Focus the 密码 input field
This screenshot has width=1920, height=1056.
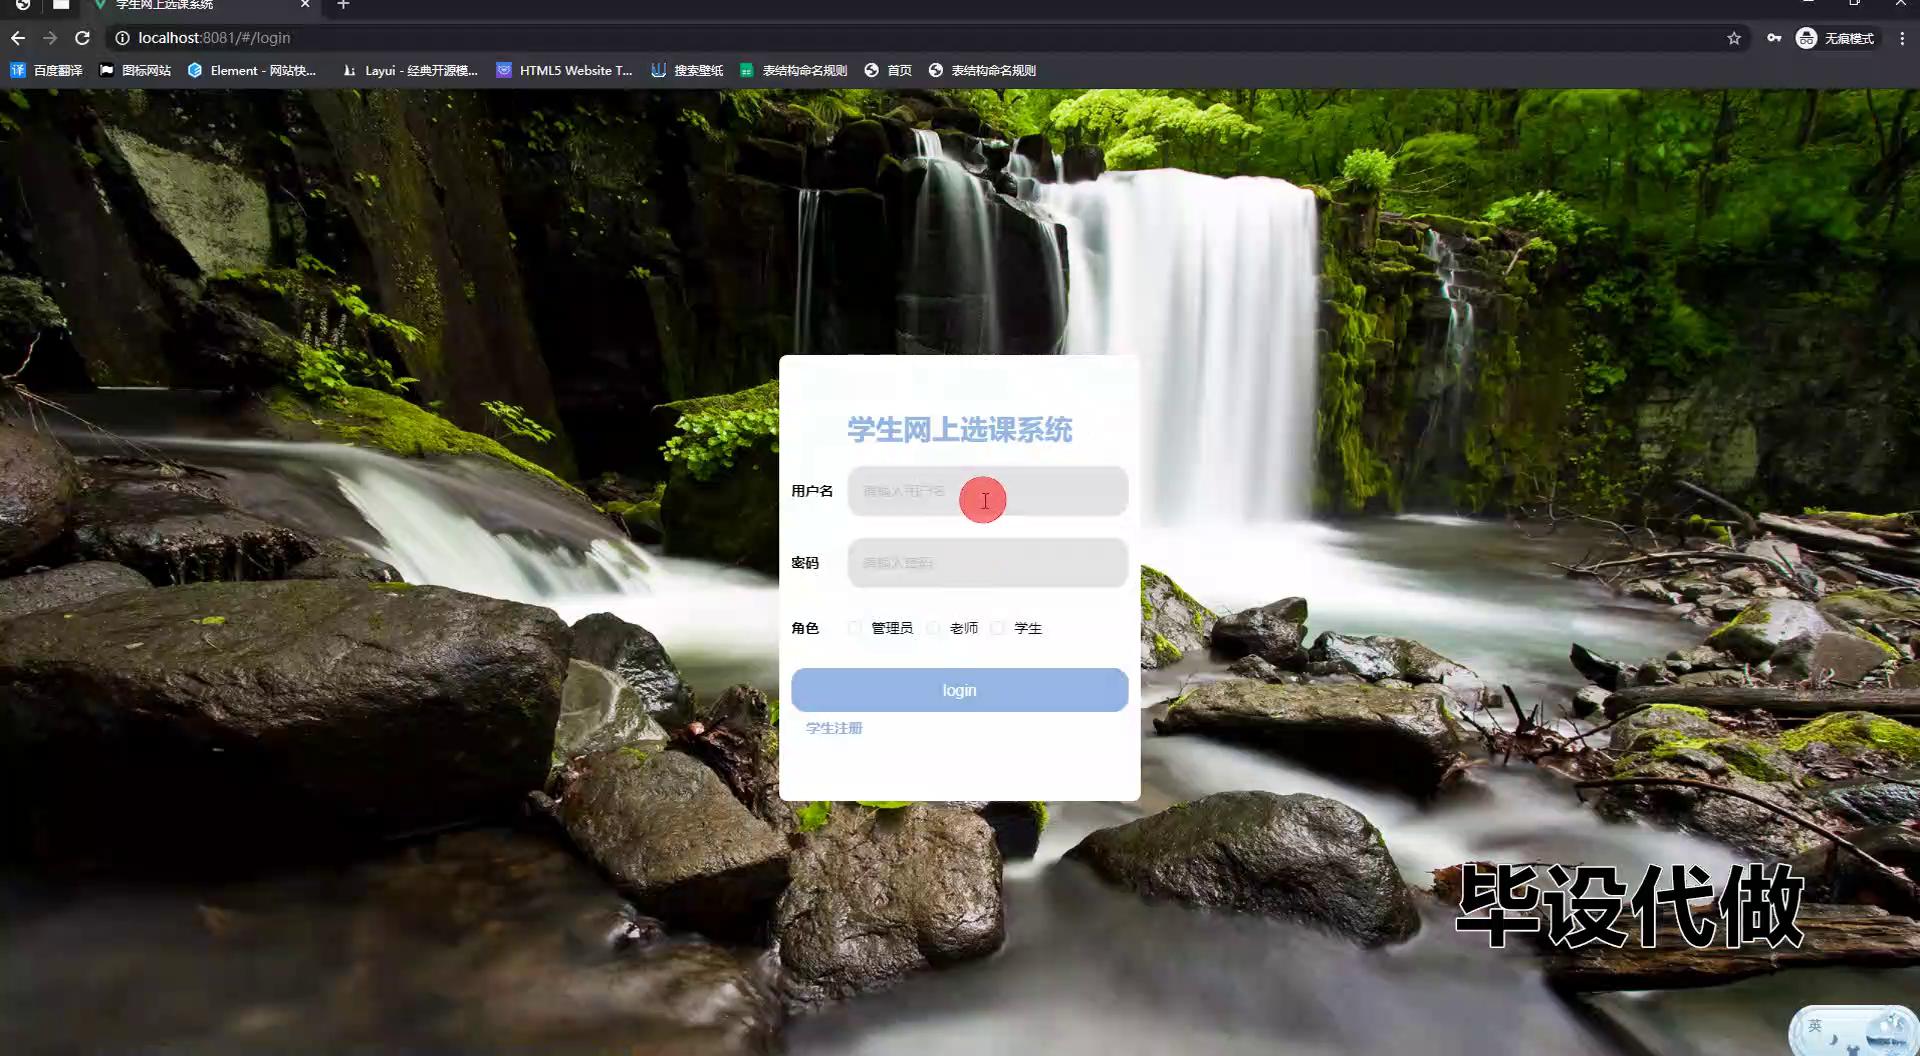987,563
